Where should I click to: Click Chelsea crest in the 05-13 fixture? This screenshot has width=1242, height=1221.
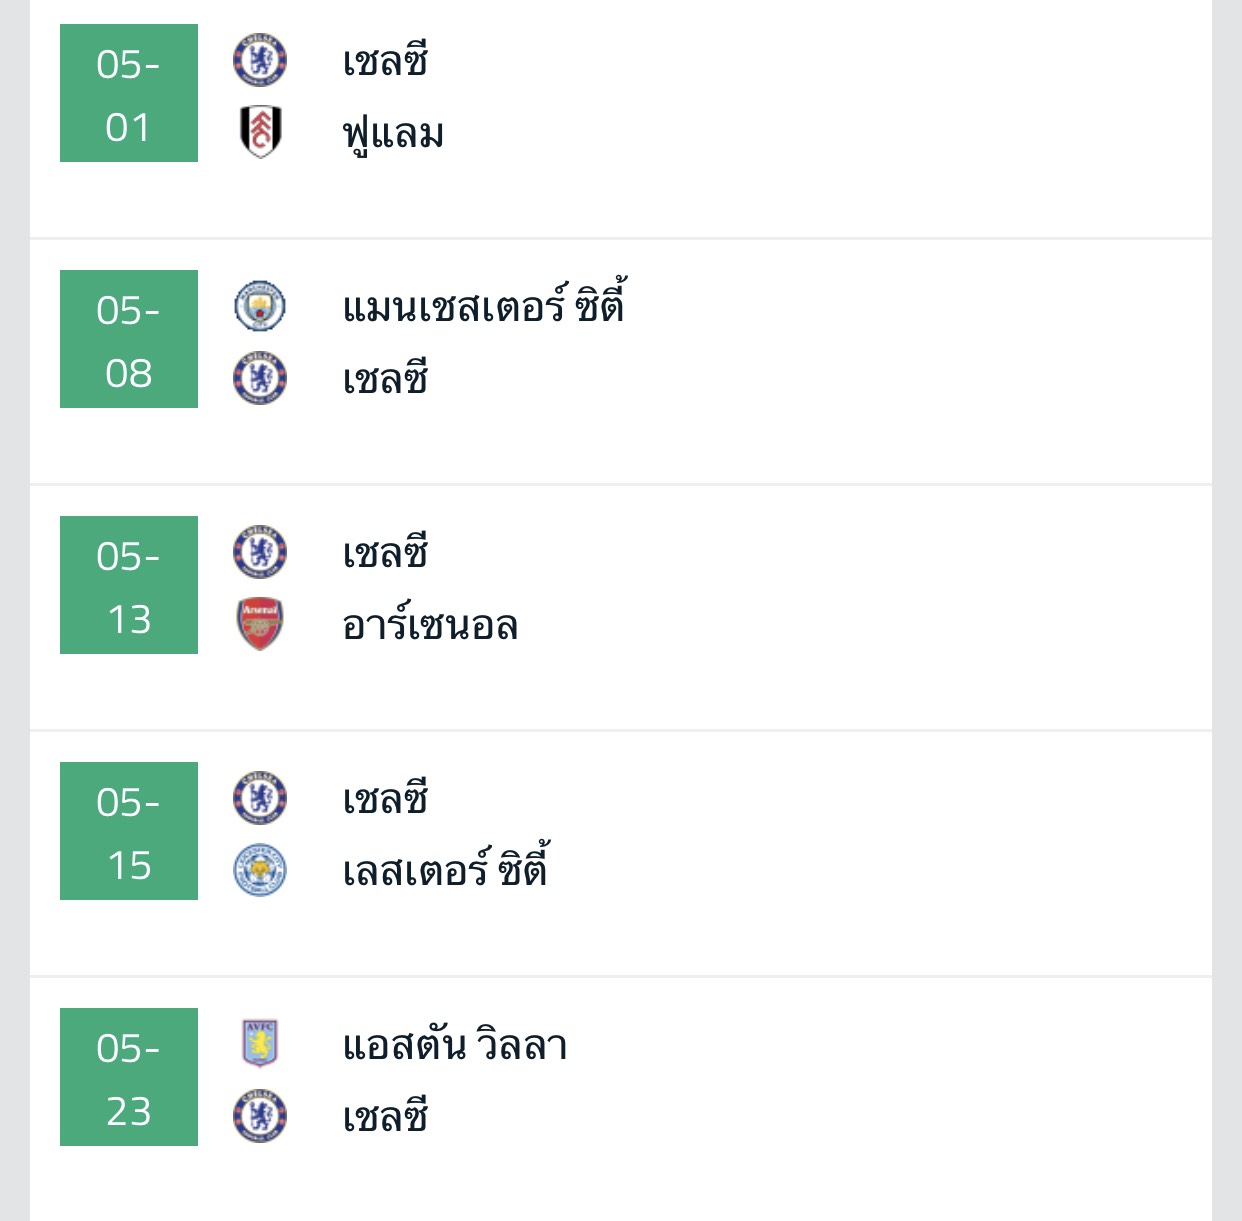click(x=260, y=553)
